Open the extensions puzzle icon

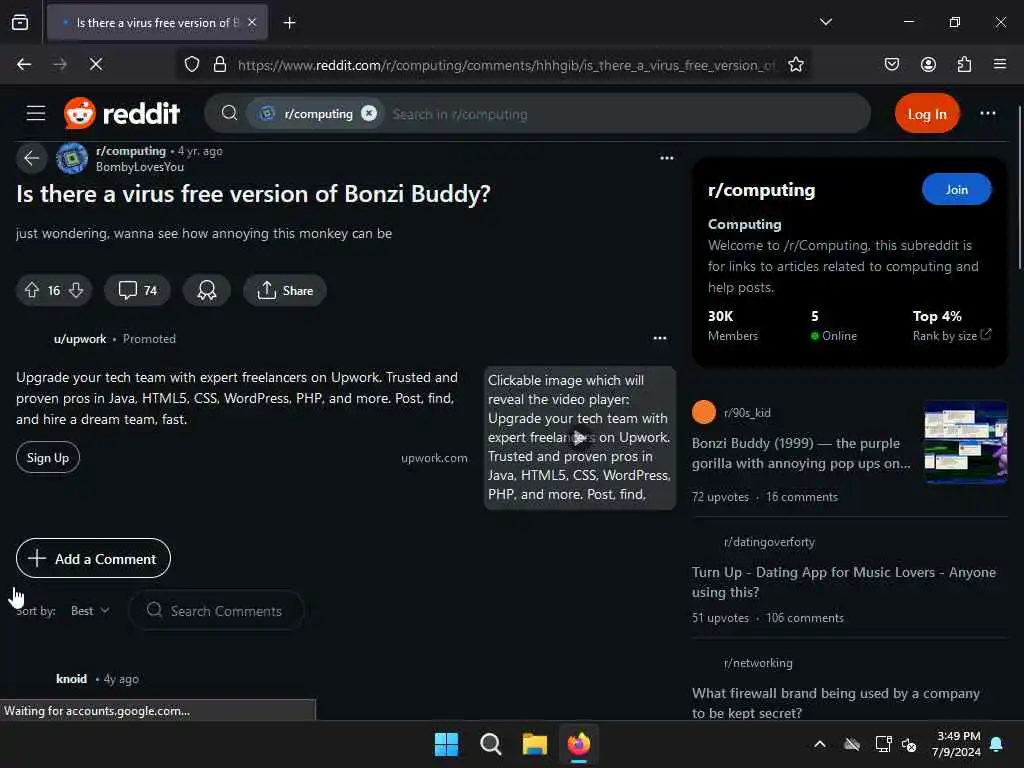(x=964, y=64)
